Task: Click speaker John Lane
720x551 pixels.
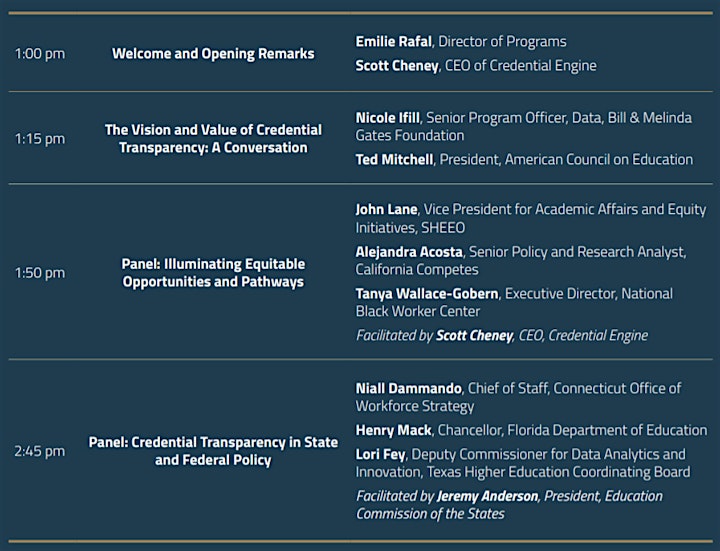Action: 387,209
